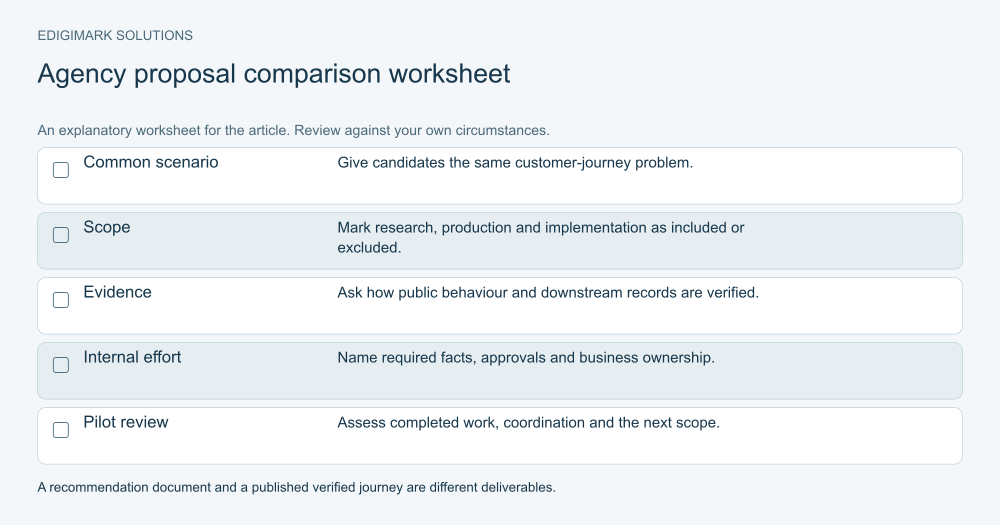Click 'Mark research, production and implementation' description
1000x525 pixels.
[x=541, y=237]
